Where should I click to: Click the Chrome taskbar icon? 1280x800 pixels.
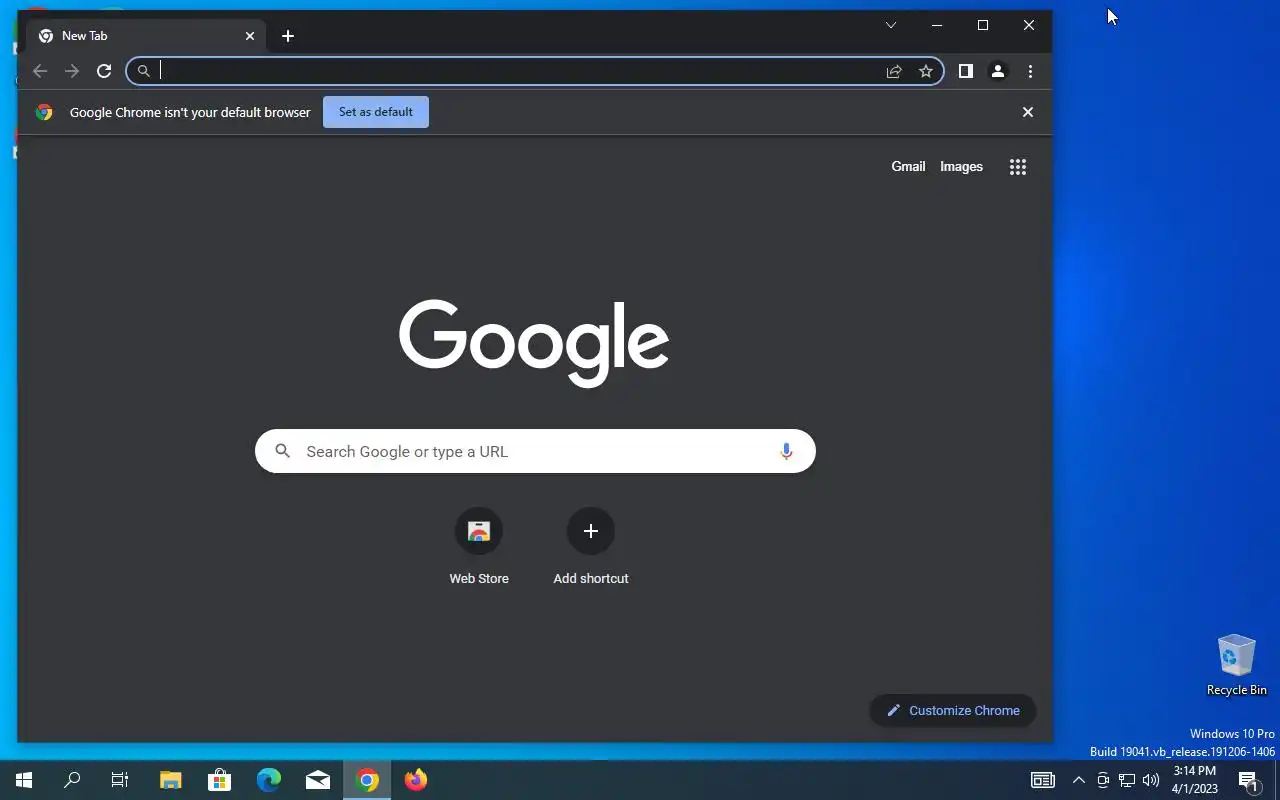[367, 780]
